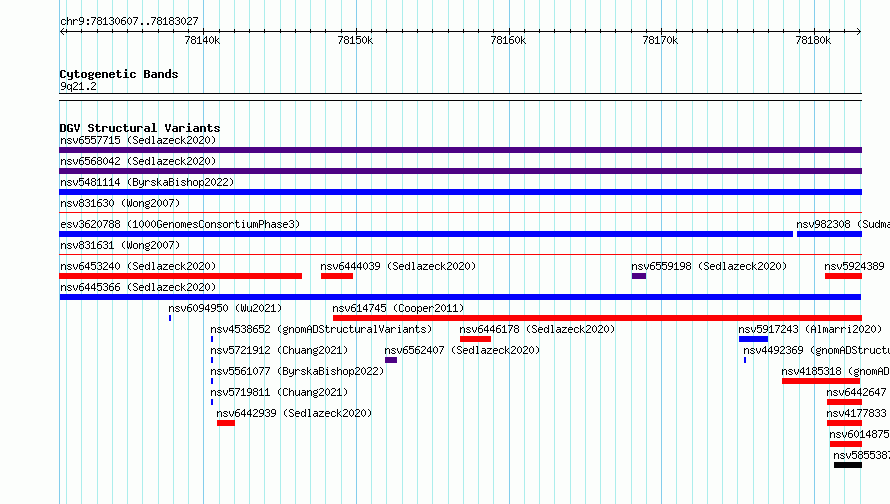
Task: Select the purple bar under nsv6562407
Action: point(391,360)
